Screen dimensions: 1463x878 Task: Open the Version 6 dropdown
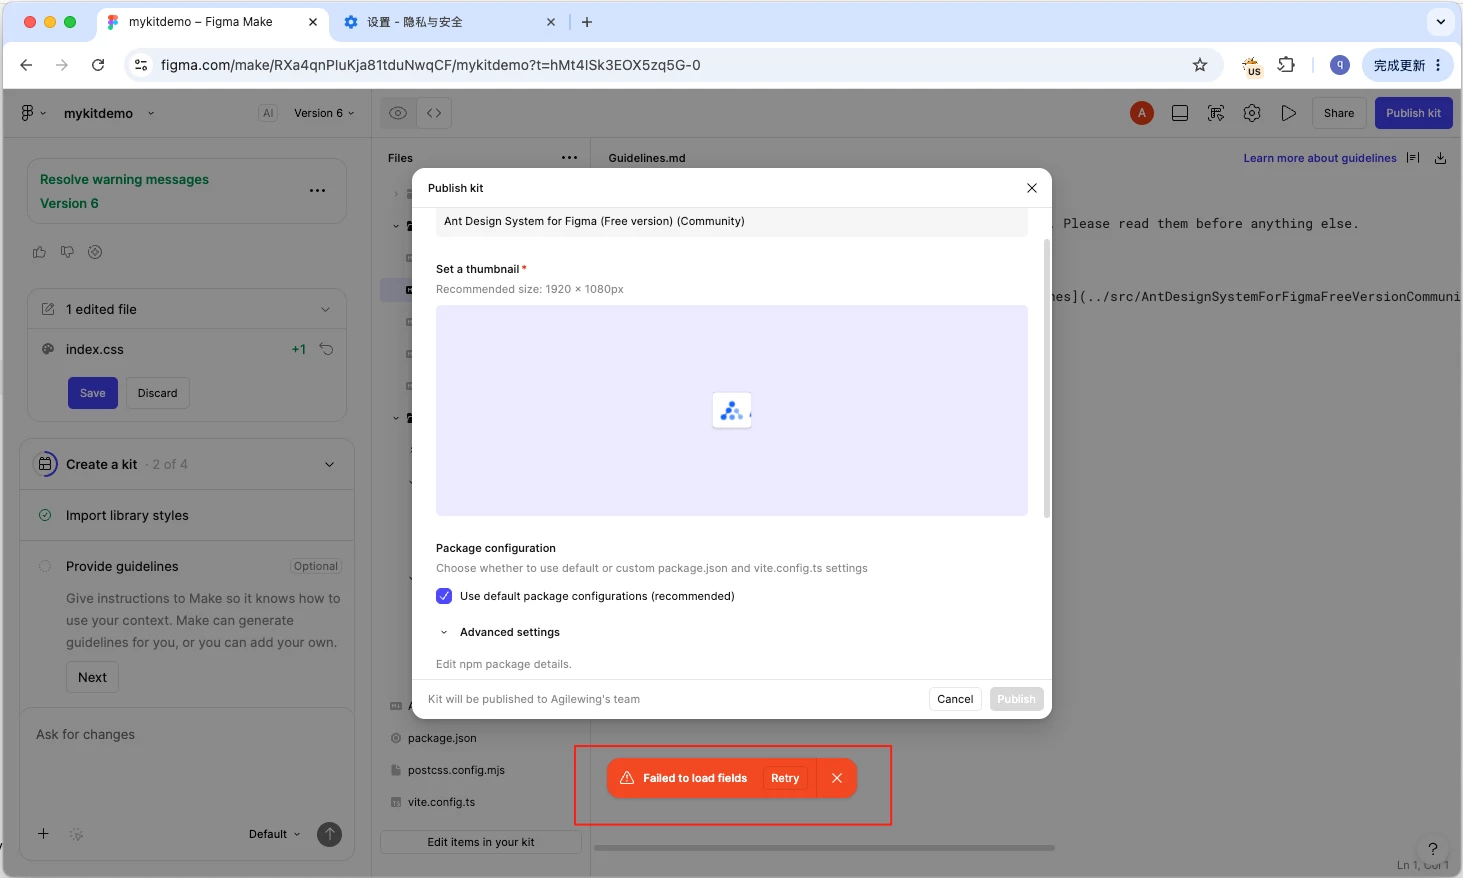click(x=324, y=113)
